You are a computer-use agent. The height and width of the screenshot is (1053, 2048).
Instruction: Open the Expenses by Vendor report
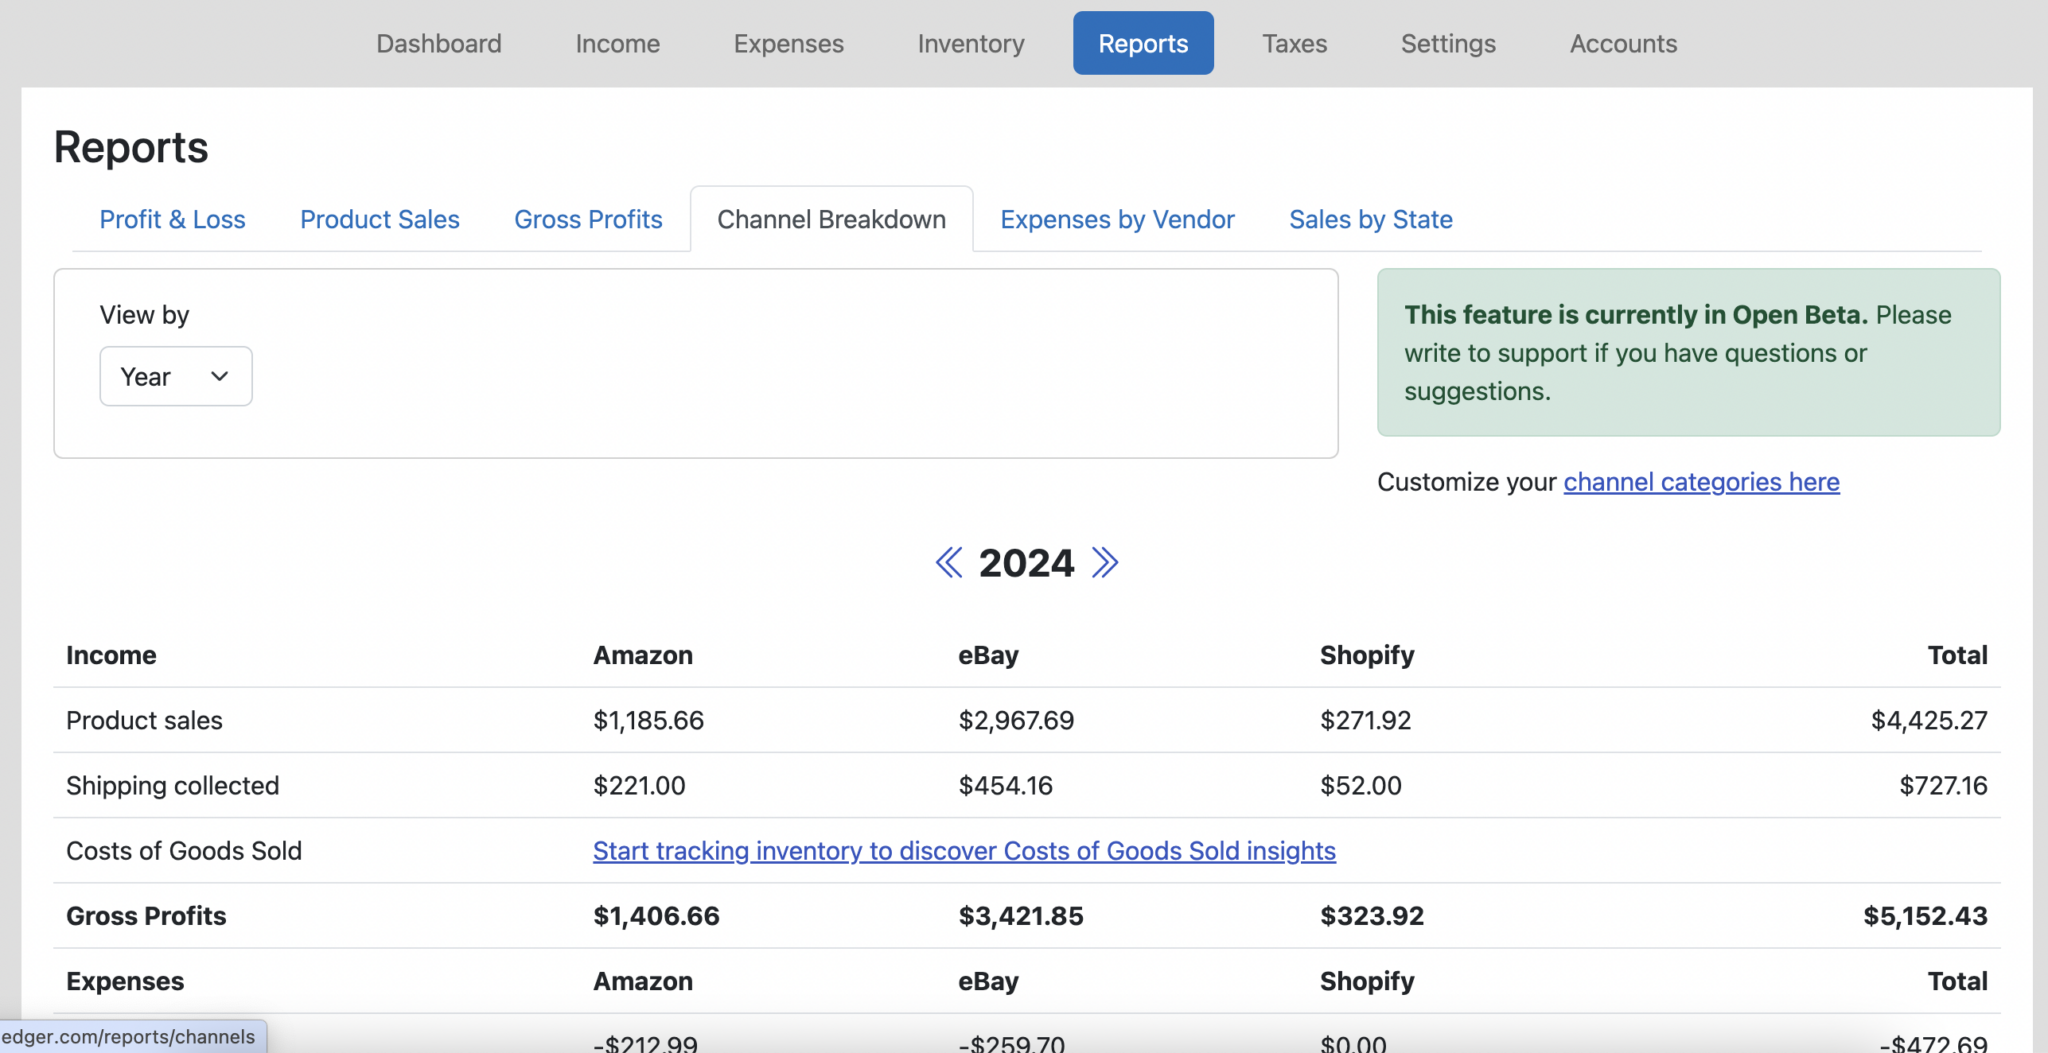click(1117, 219)
